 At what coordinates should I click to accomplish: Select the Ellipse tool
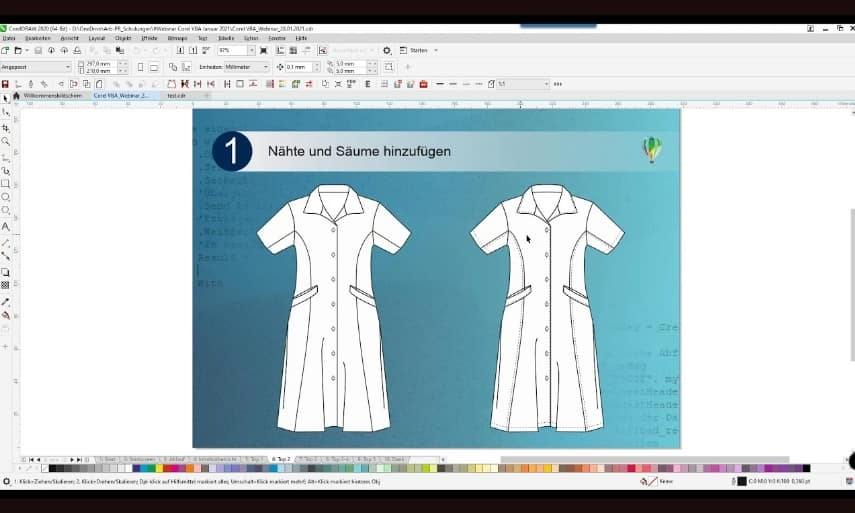click(x=6, y=197)
